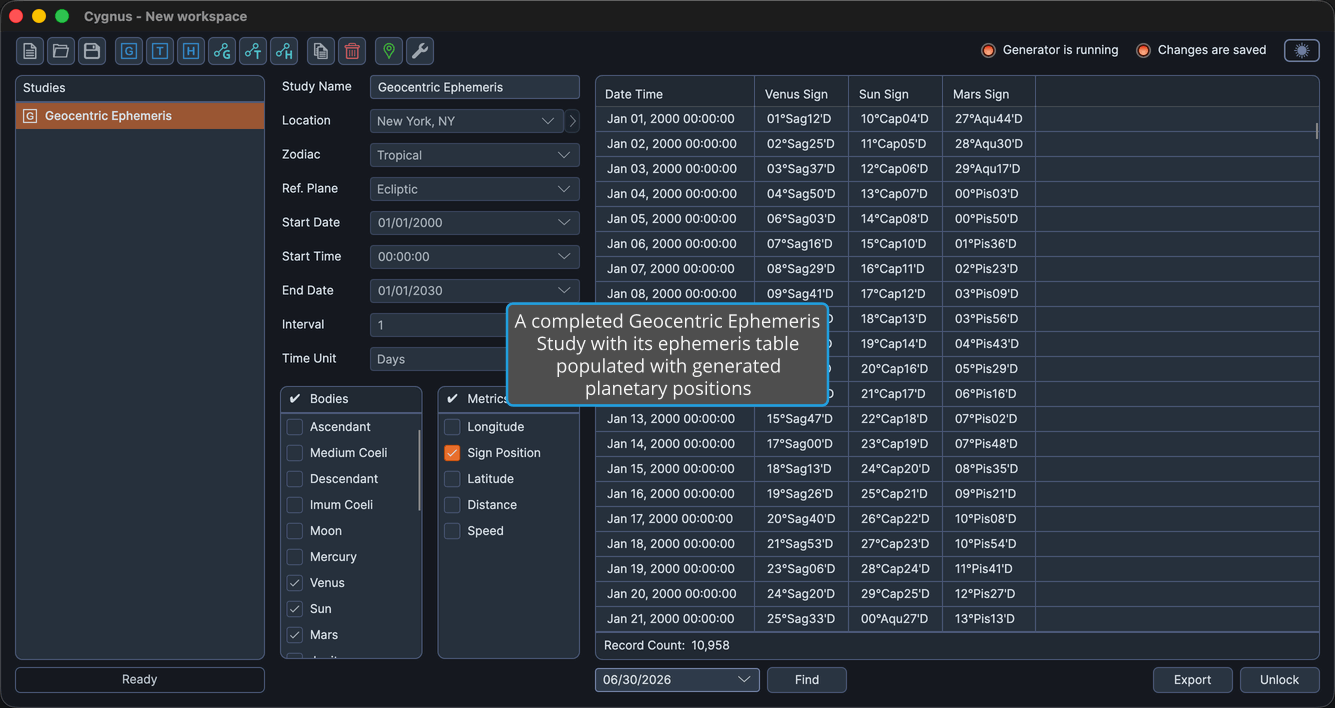Delete the study with the red trash icon
The height and width of the screenshot is (708, 1335).
[352, 51]
